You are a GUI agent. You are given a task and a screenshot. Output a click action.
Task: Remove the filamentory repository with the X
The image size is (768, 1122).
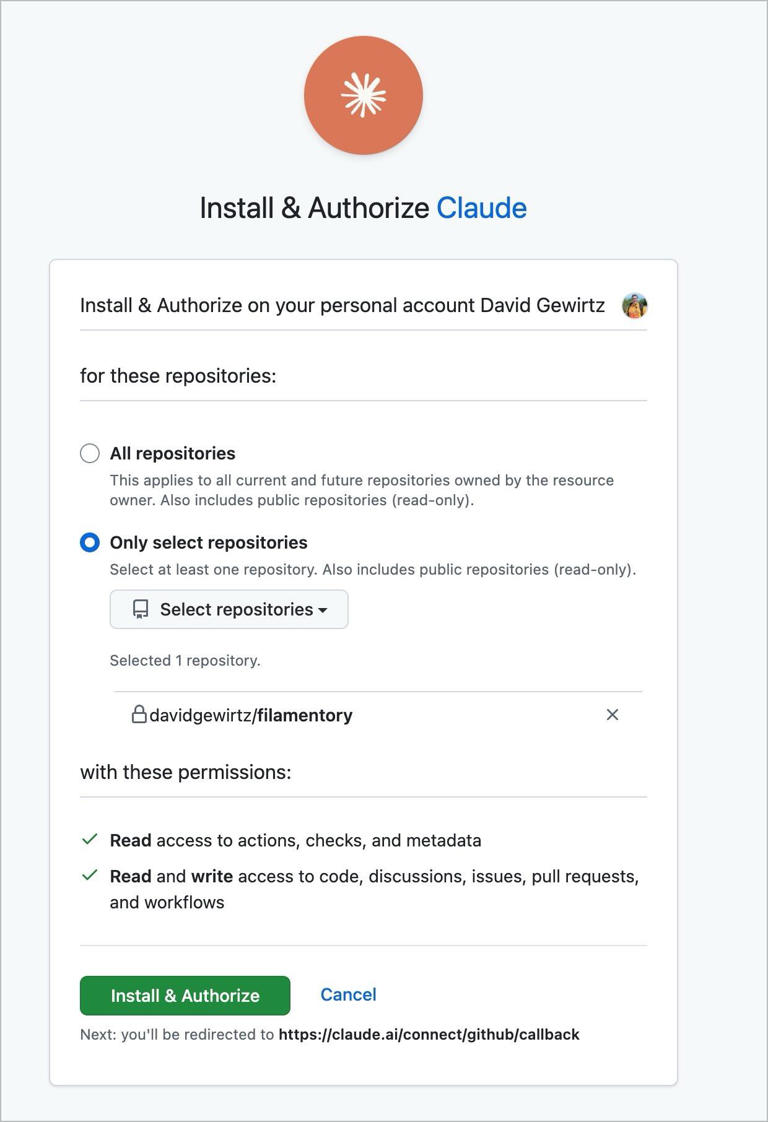[x=612, y=715]
